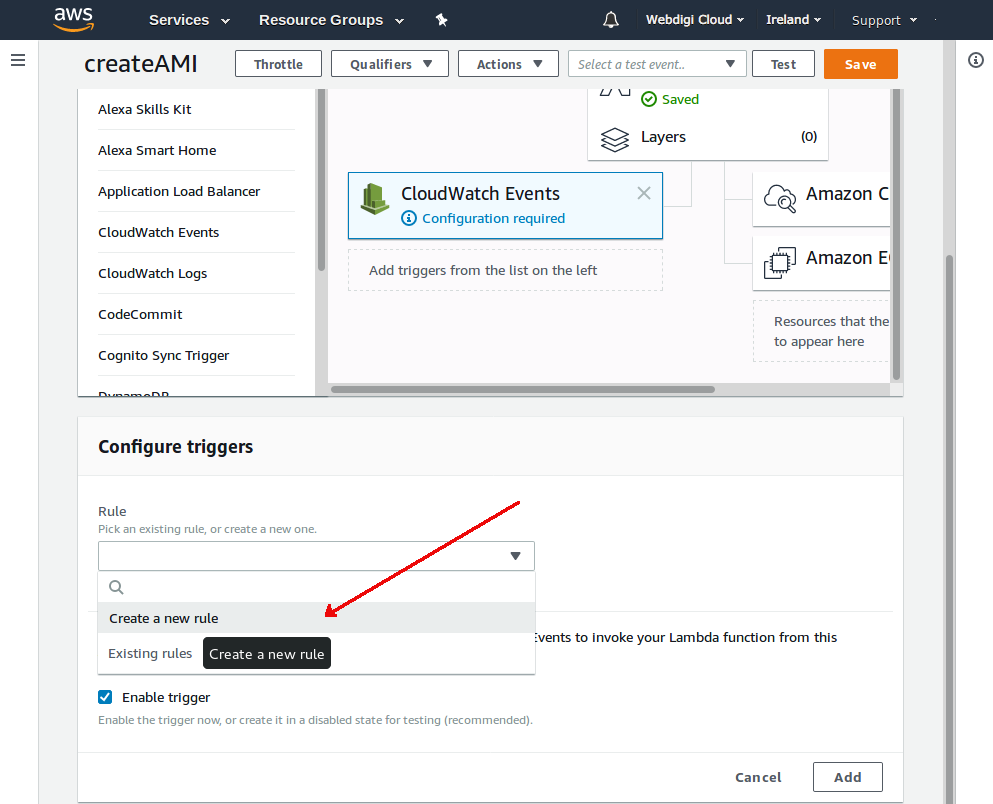Click the AWS logo

click(73, 19)
